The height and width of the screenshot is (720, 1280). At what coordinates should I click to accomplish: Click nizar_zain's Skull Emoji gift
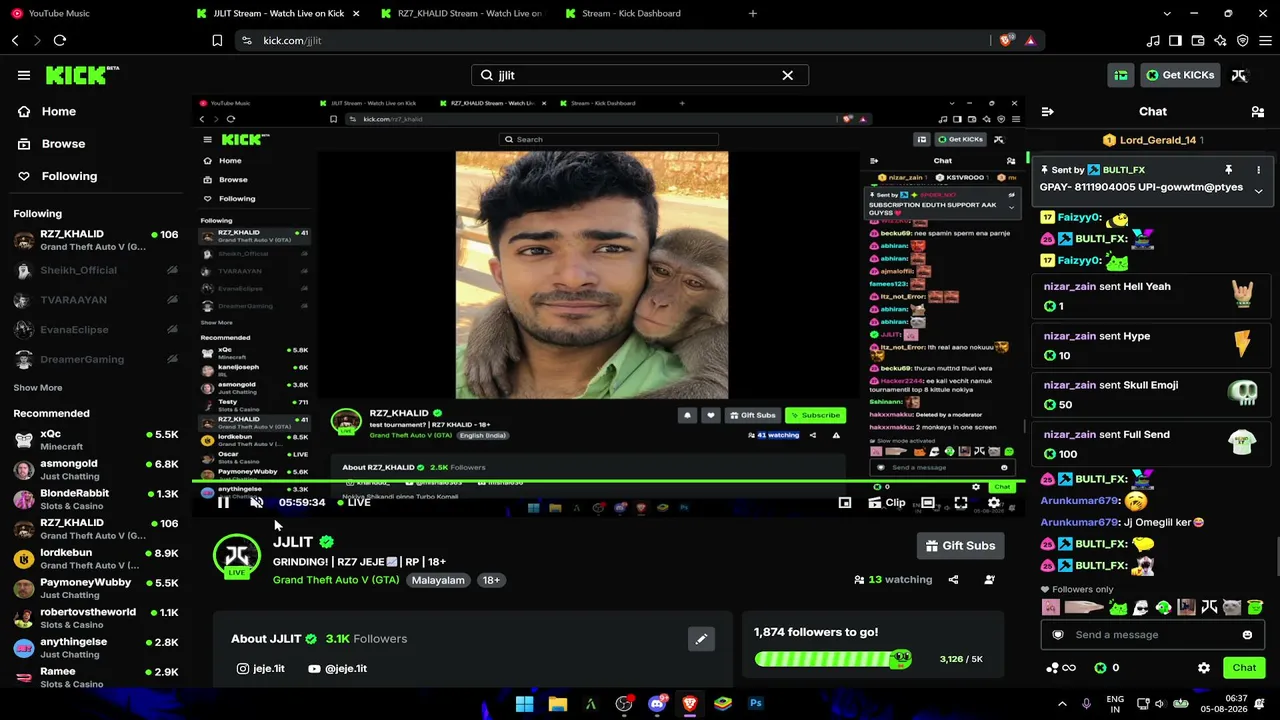(x=1152, y=395)
